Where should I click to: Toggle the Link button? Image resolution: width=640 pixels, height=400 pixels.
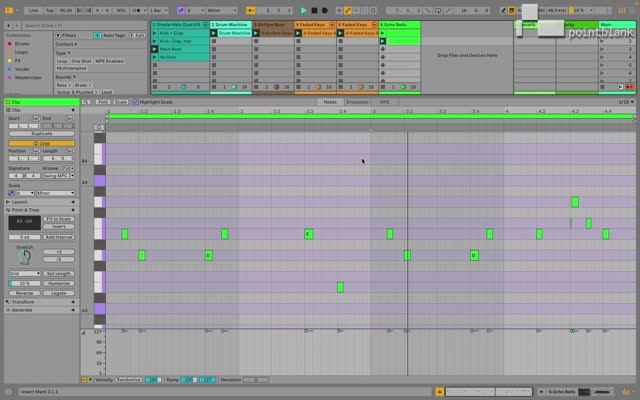coord(33,10)
